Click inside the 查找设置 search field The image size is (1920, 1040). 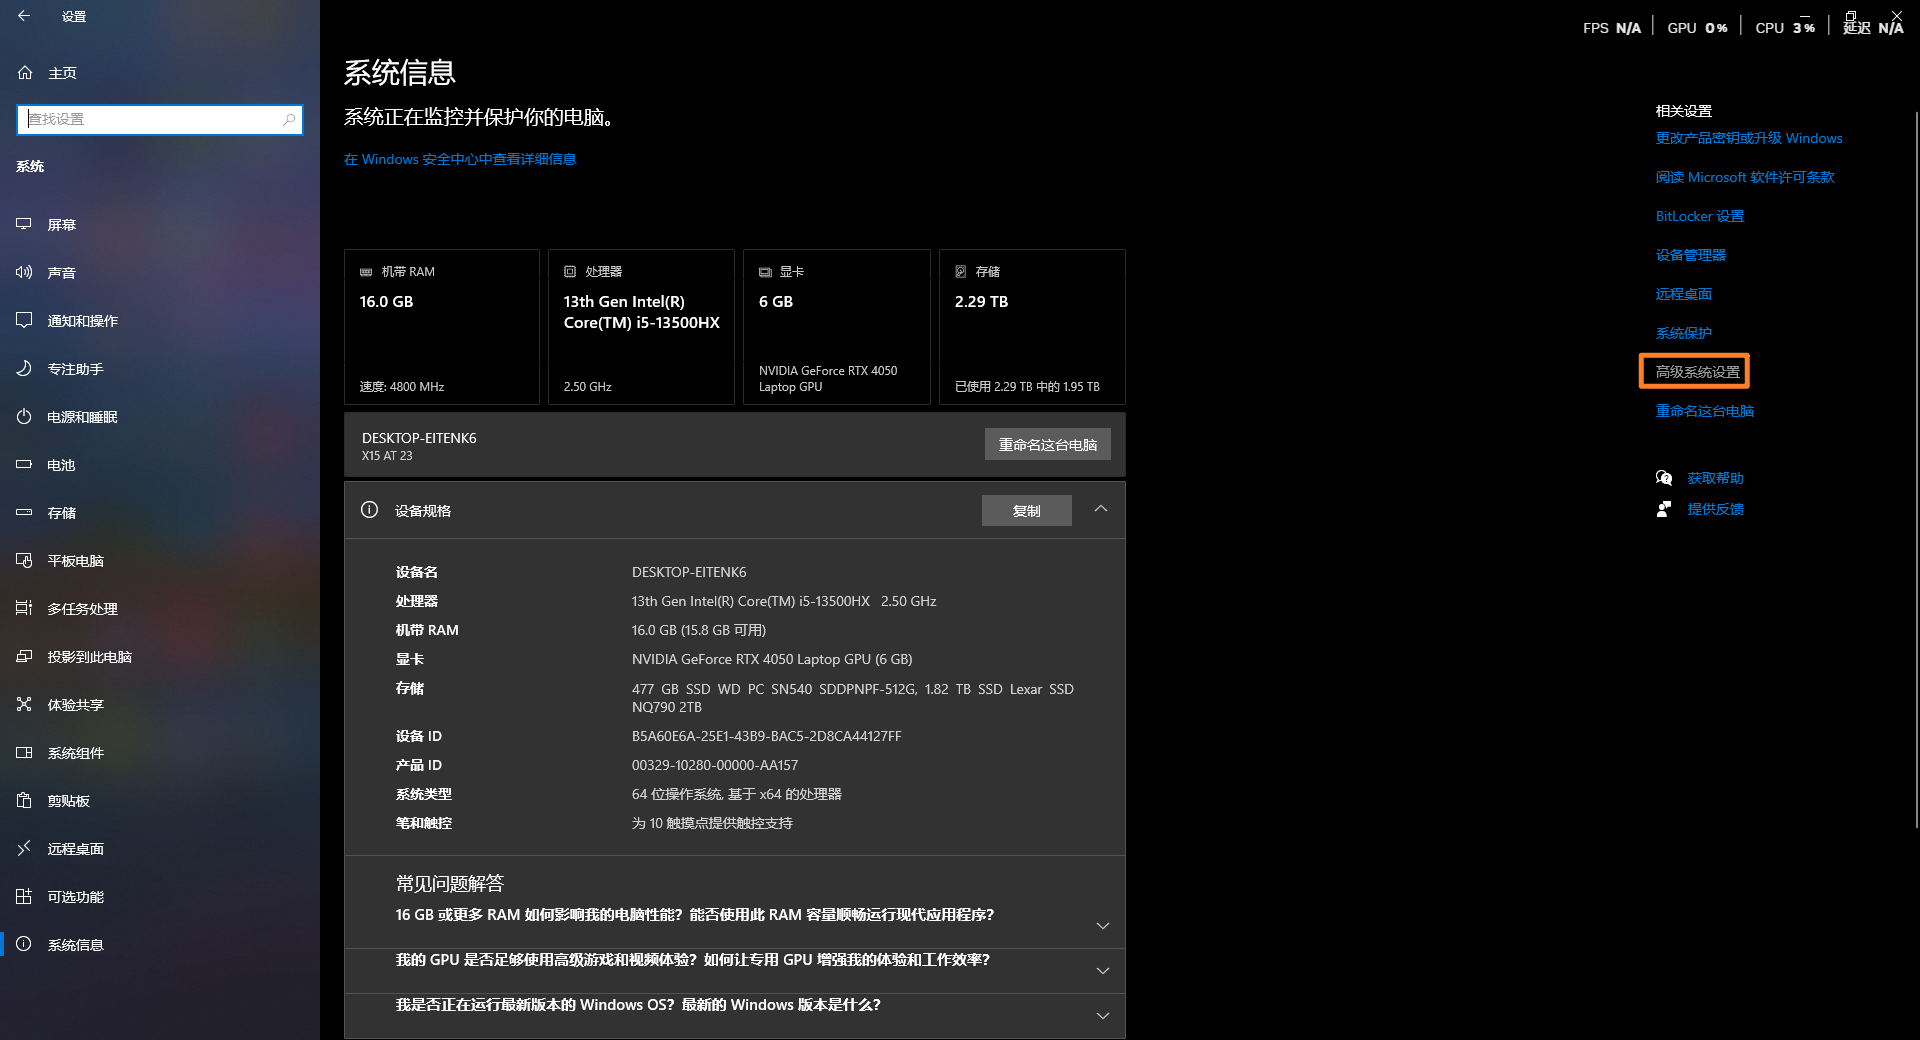click(160, 119)
